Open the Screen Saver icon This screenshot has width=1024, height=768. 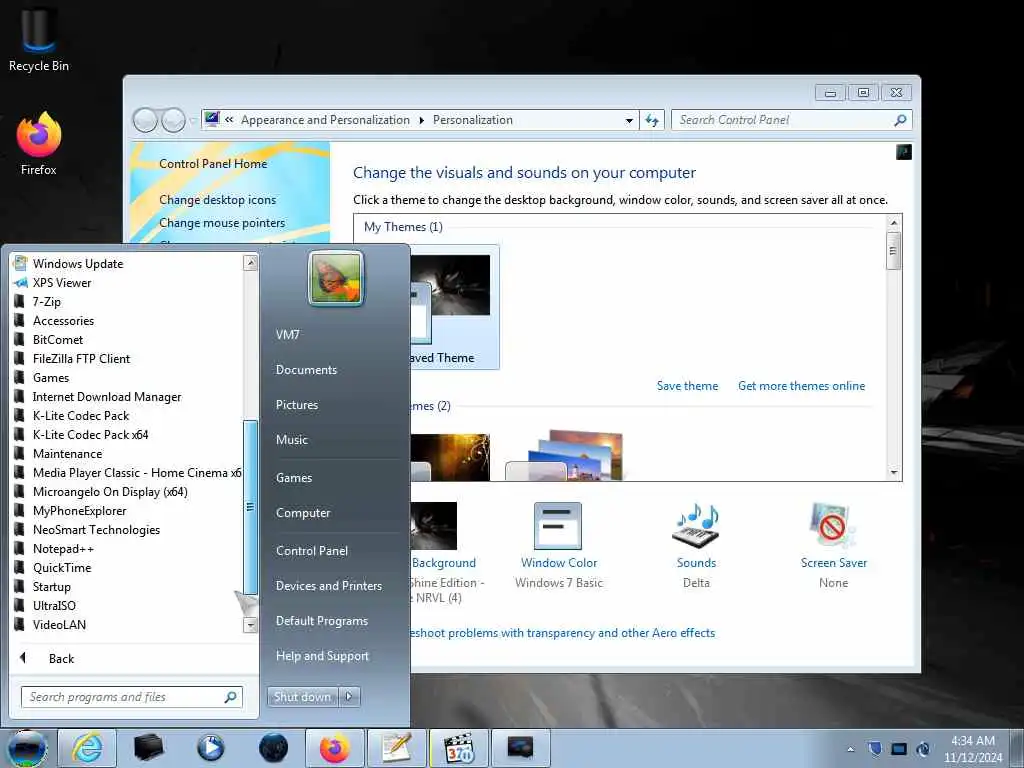pyautogui.click(x=833, y=526)
